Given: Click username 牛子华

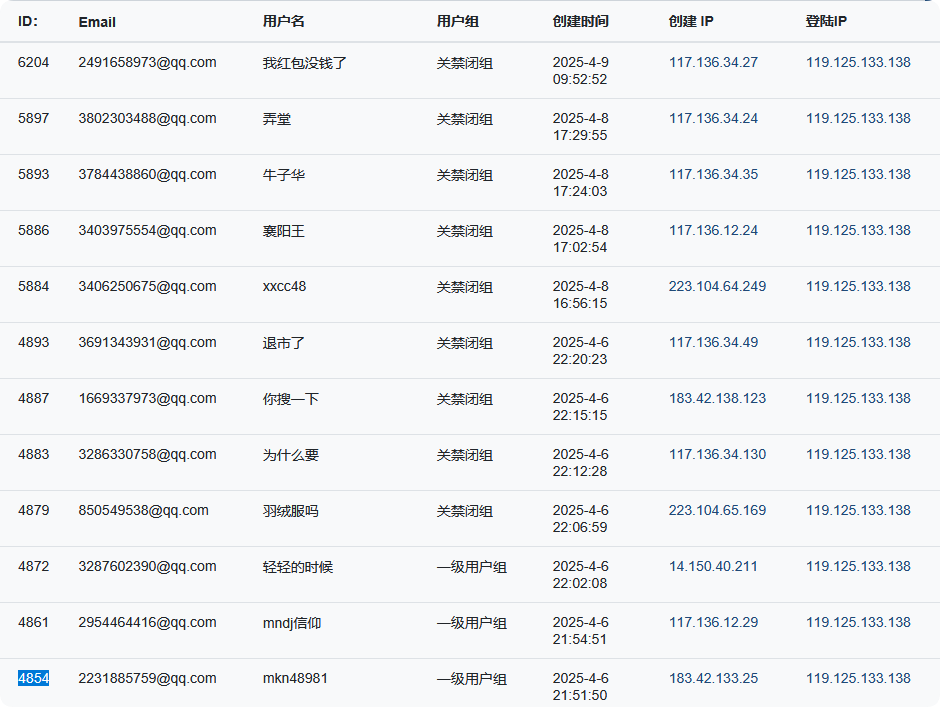Looking at the screenshot, I should [284, 175].
